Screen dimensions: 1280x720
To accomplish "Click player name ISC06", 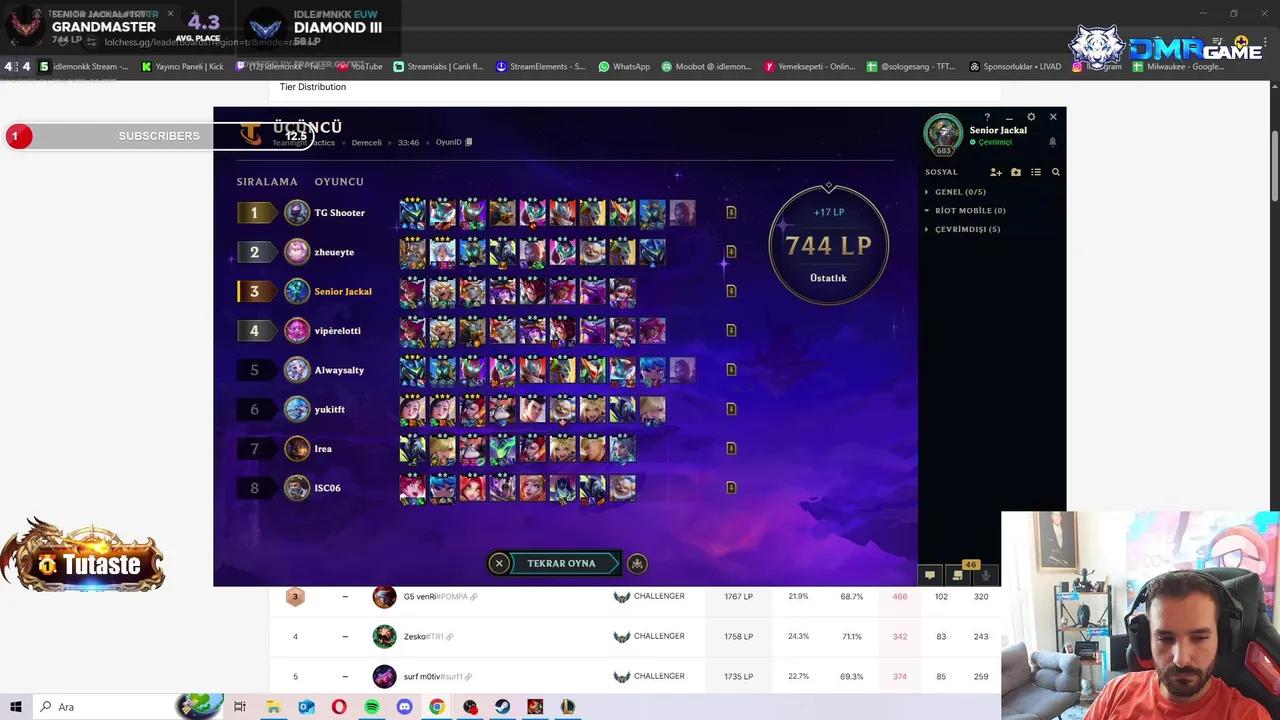I will click(x=328, y=488).
